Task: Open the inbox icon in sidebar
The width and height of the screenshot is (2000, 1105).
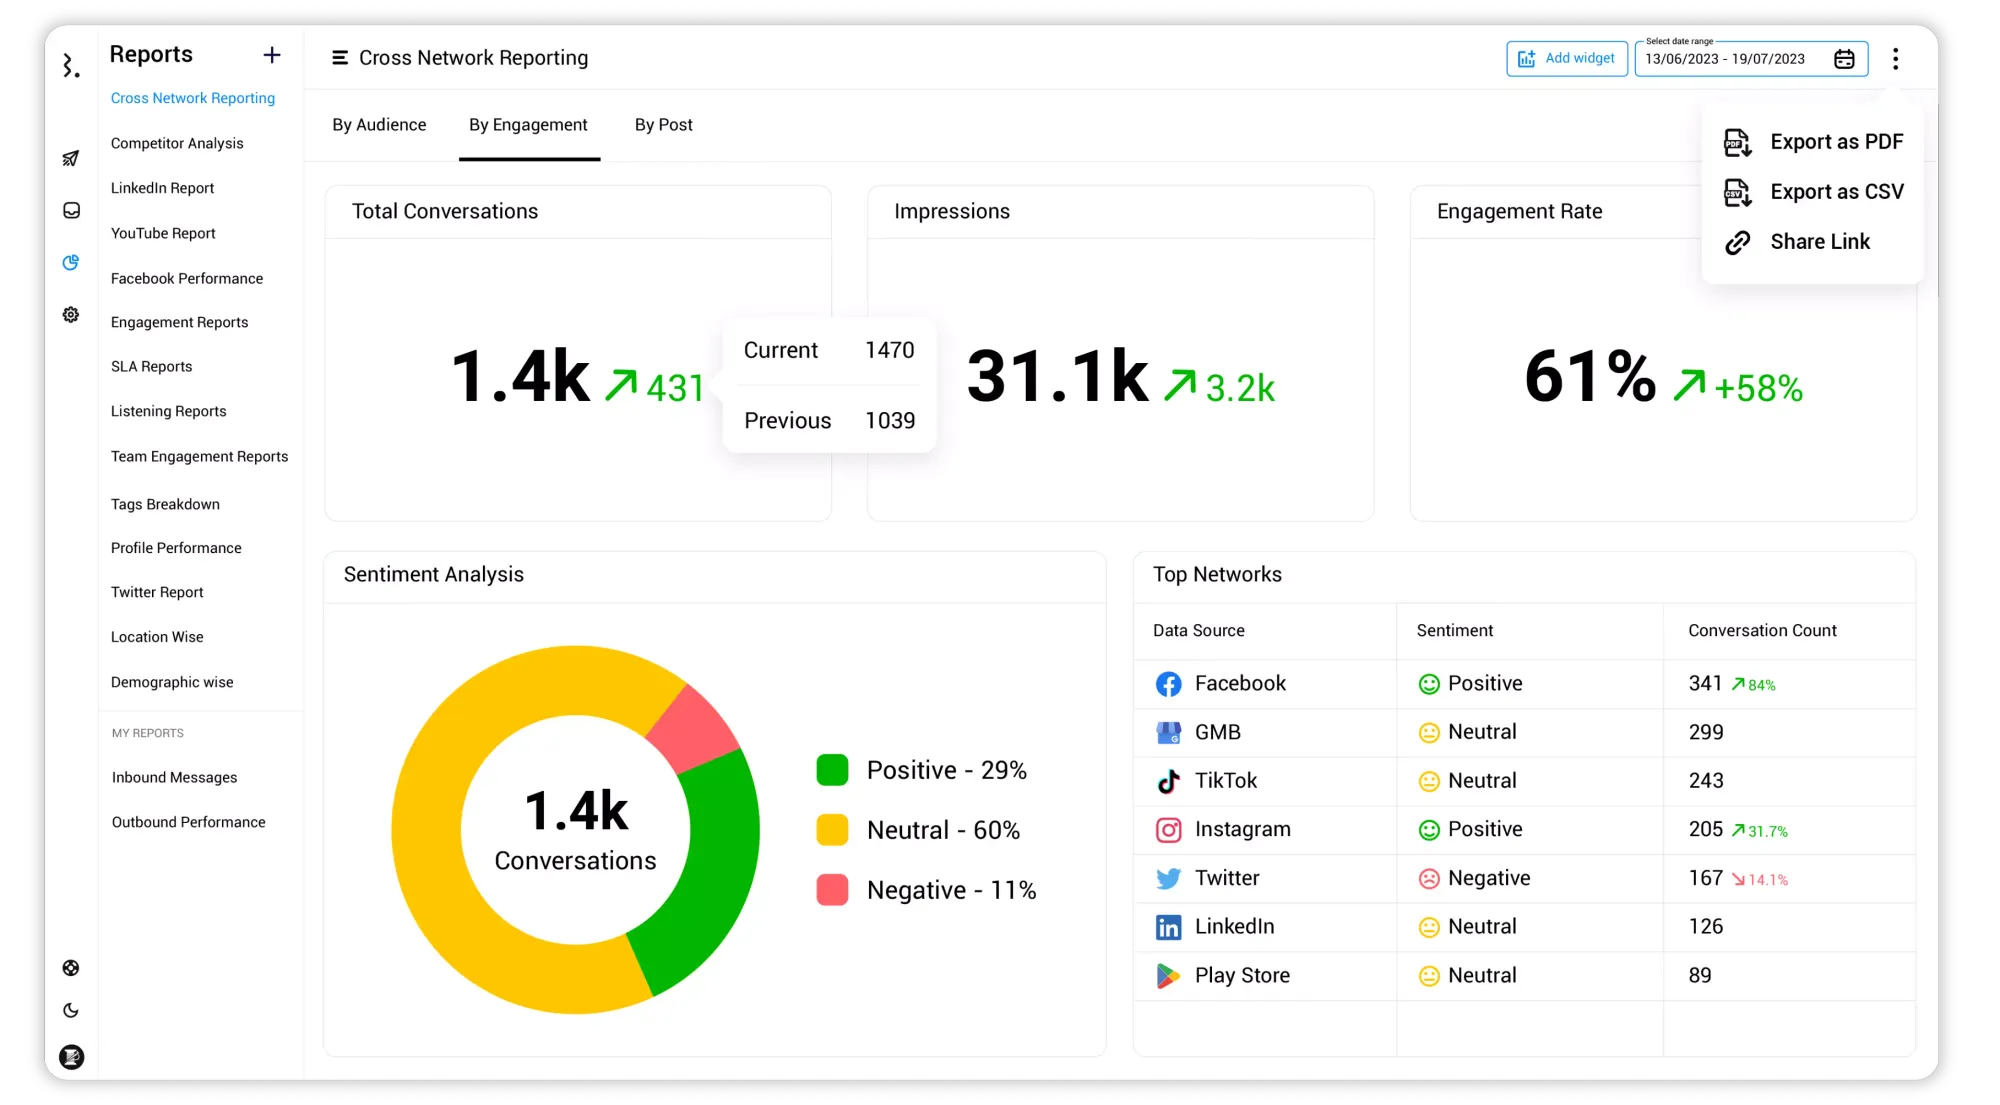Action: coord(71,211)
